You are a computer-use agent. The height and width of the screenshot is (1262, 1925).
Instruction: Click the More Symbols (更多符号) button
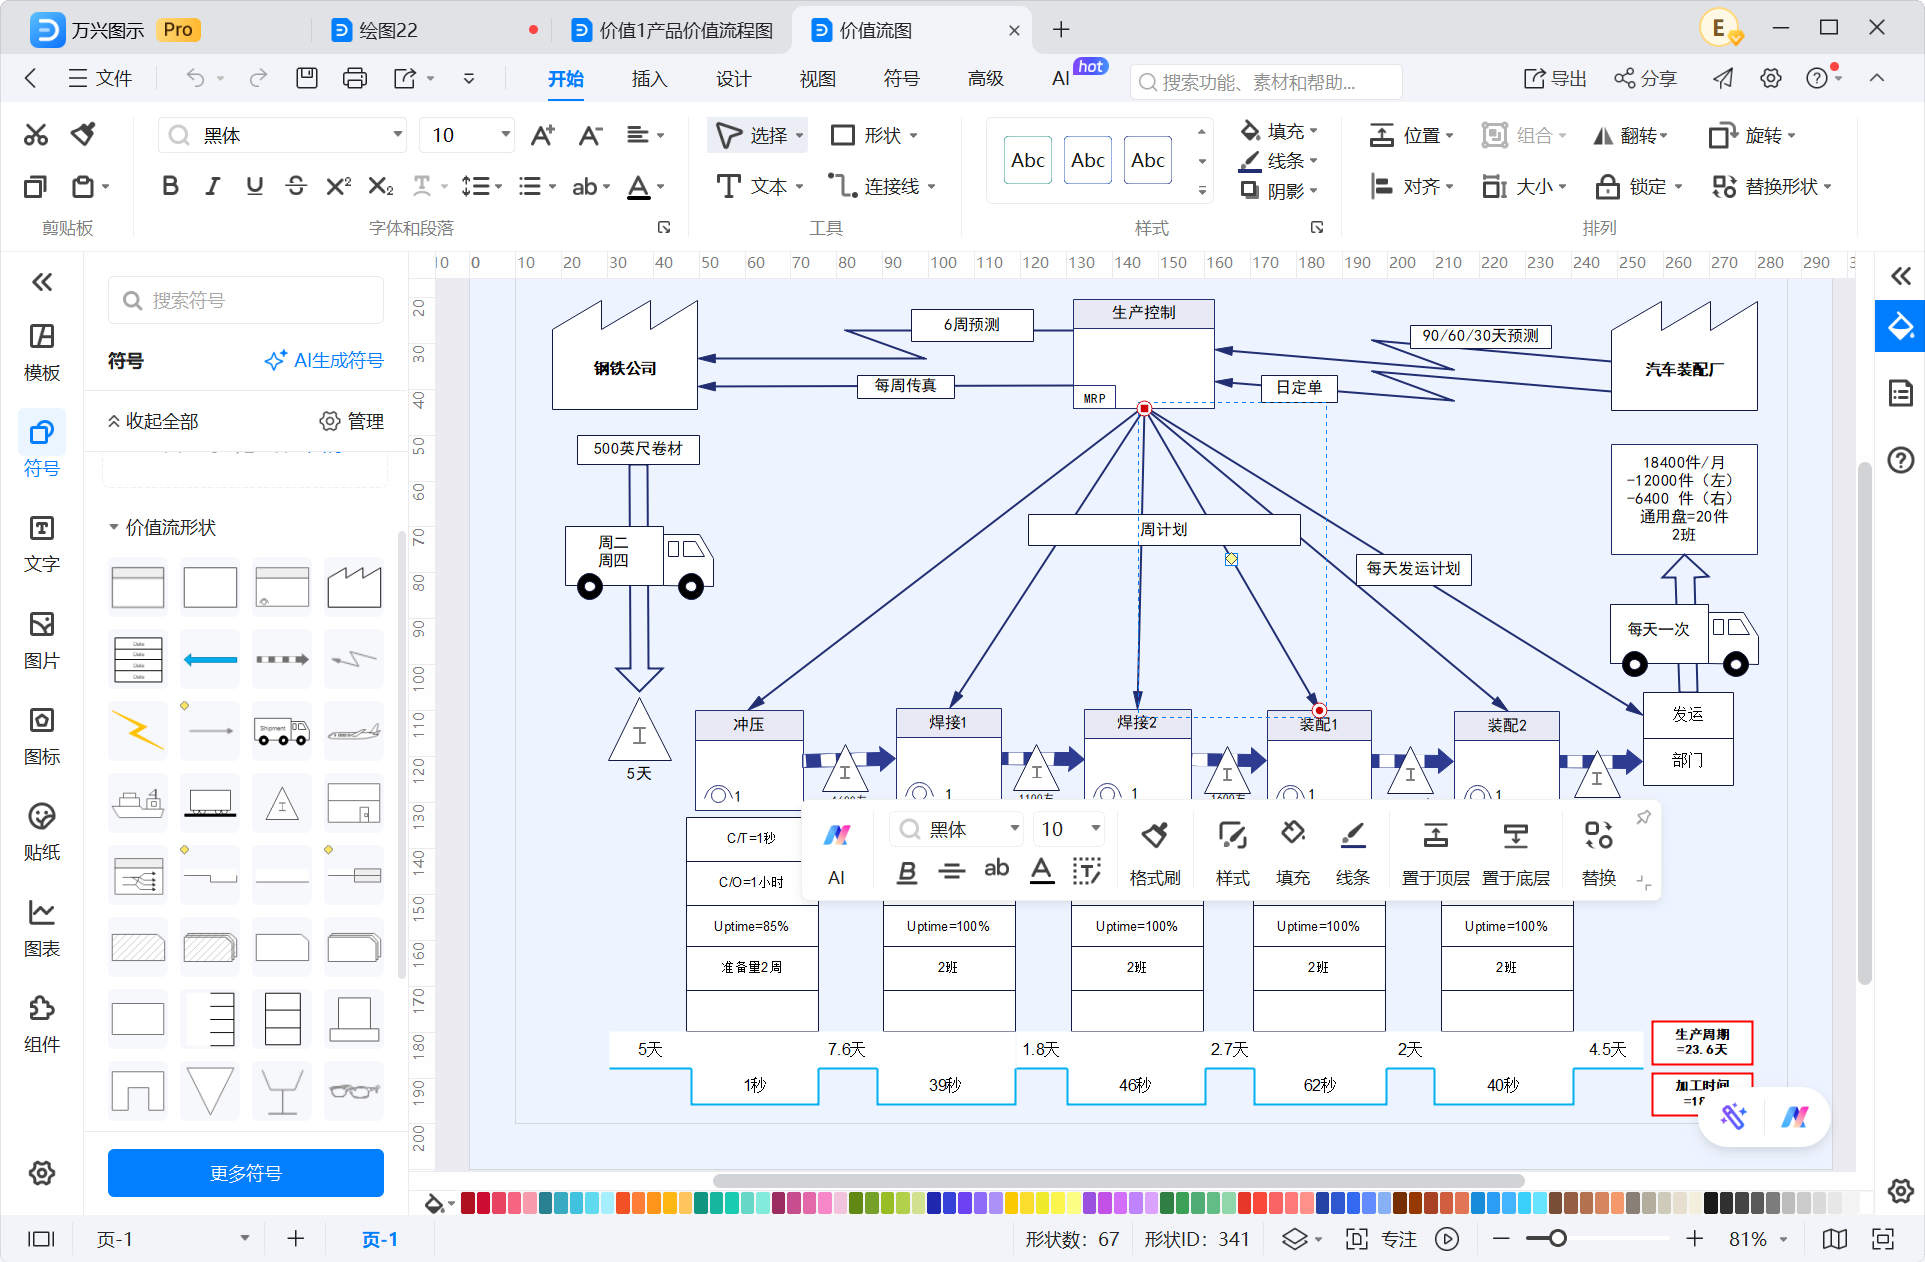point(246,1173)
